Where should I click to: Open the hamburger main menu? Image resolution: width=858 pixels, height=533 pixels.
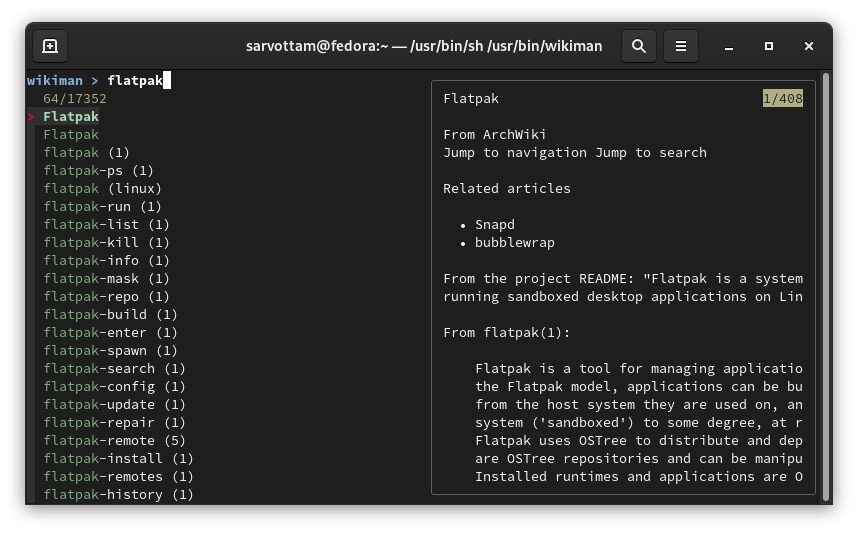click(680, 46)
